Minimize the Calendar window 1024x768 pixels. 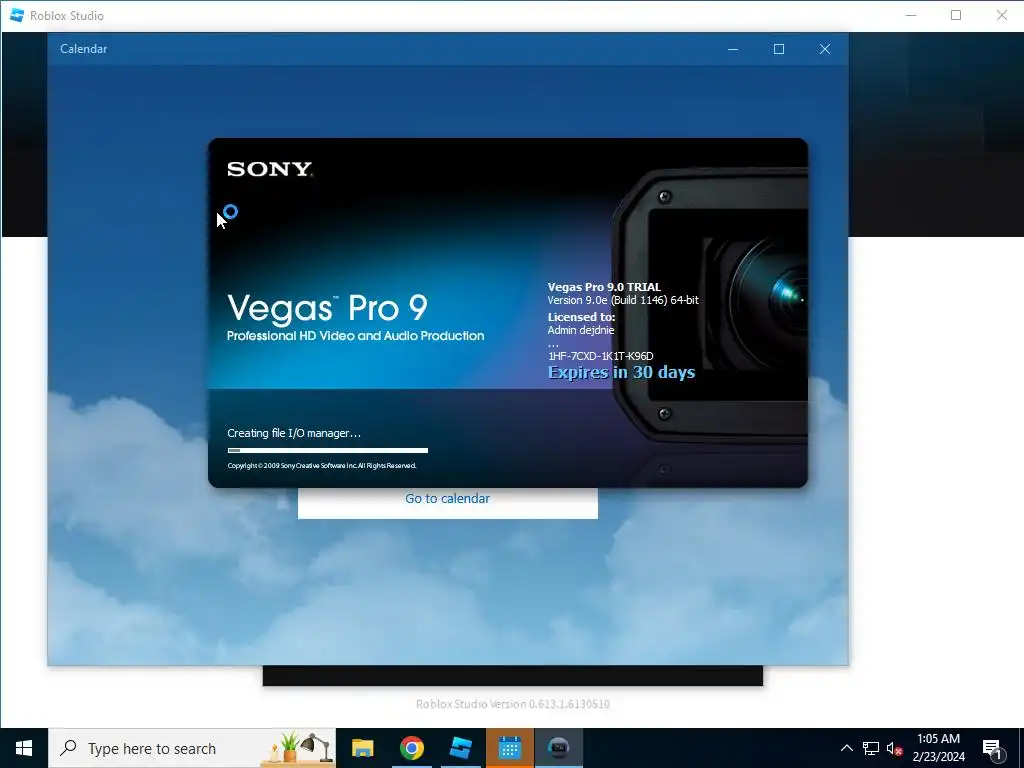733,49
